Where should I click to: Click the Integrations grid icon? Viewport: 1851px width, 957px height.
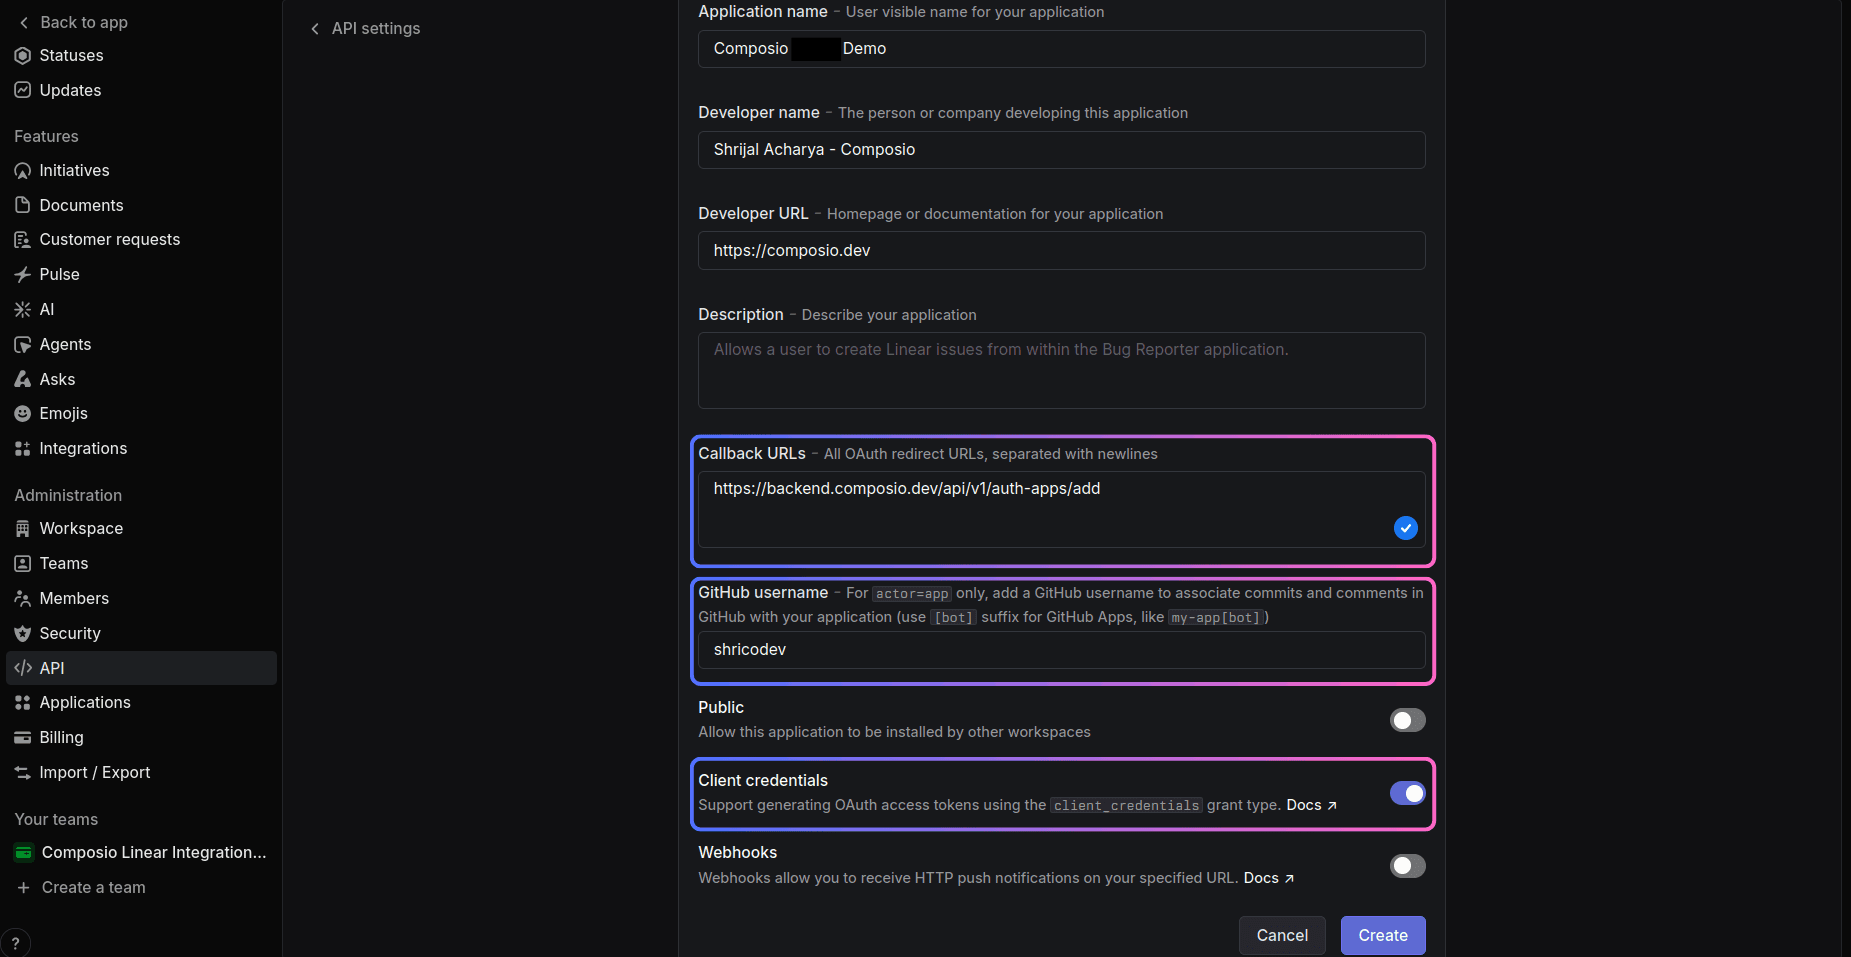[22, 448]
